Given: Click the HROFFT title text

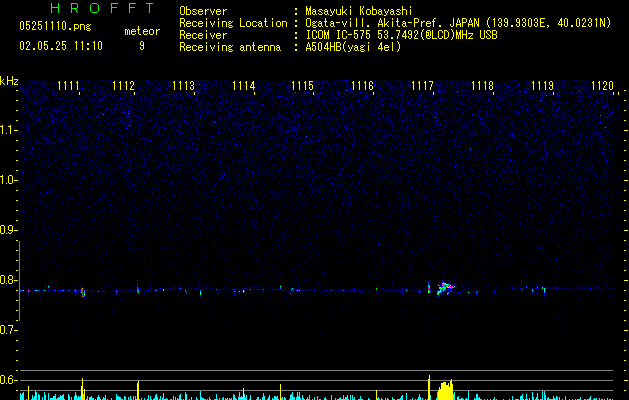Looking at the screenshot, I should pos(103,8).
